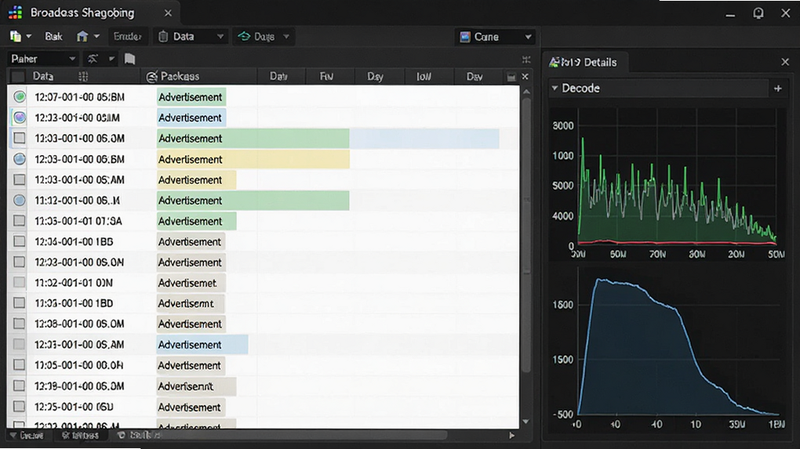The image size is (800, 449).
Task: Click the blue status circle on row 11:32-001-00
Action: pyautogui.click(x=19, y=201)
